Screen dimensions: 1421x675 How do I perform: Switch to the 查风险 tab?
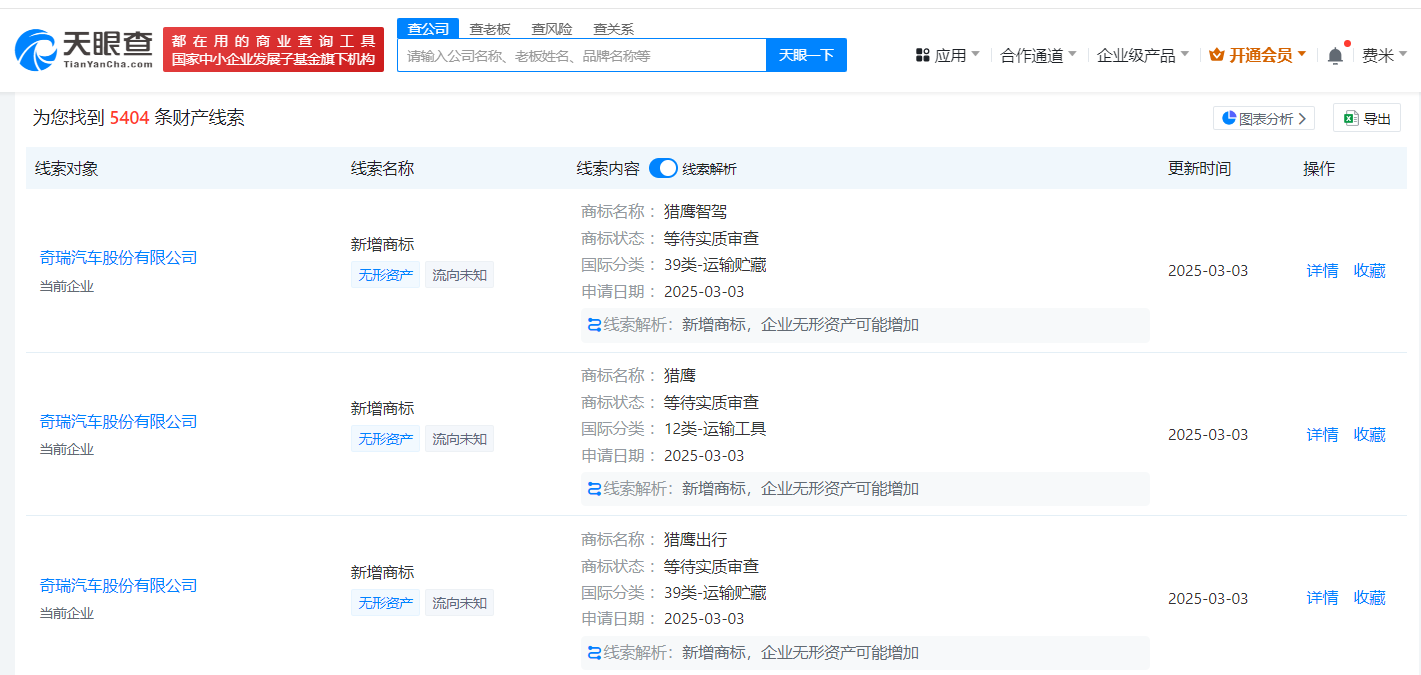(552, 29)
